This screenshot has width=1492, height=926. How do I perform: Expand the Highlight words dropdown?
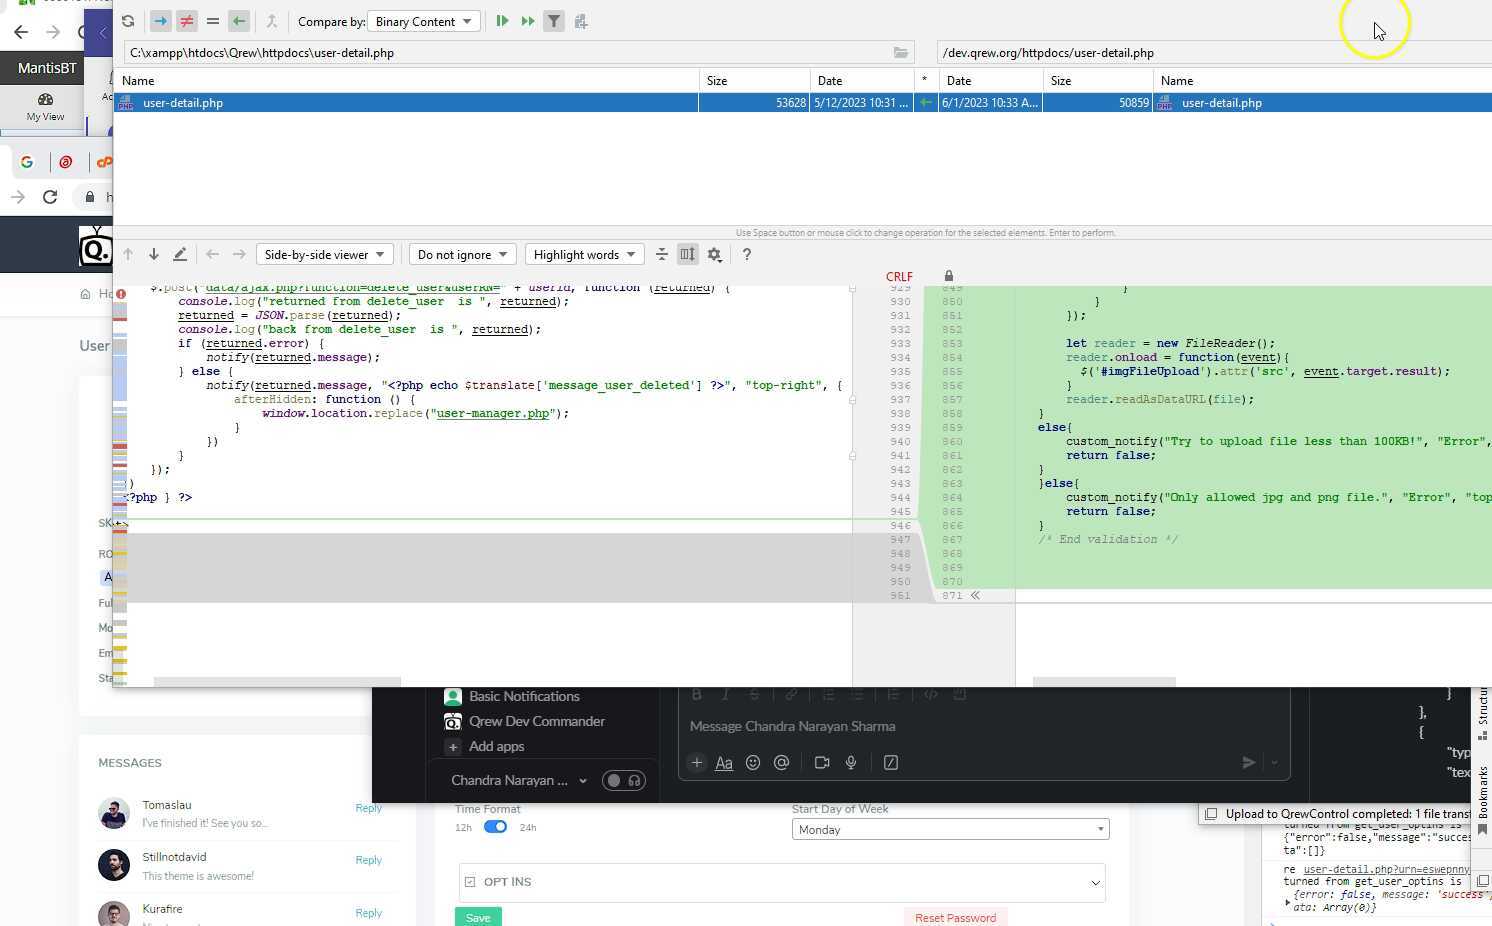pos(584,255)
